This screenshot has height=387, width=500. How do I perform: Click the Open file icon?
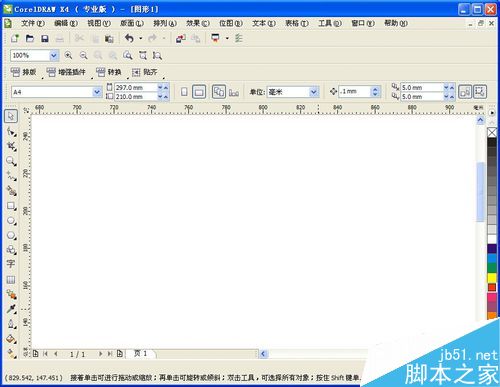pos(30,38)
